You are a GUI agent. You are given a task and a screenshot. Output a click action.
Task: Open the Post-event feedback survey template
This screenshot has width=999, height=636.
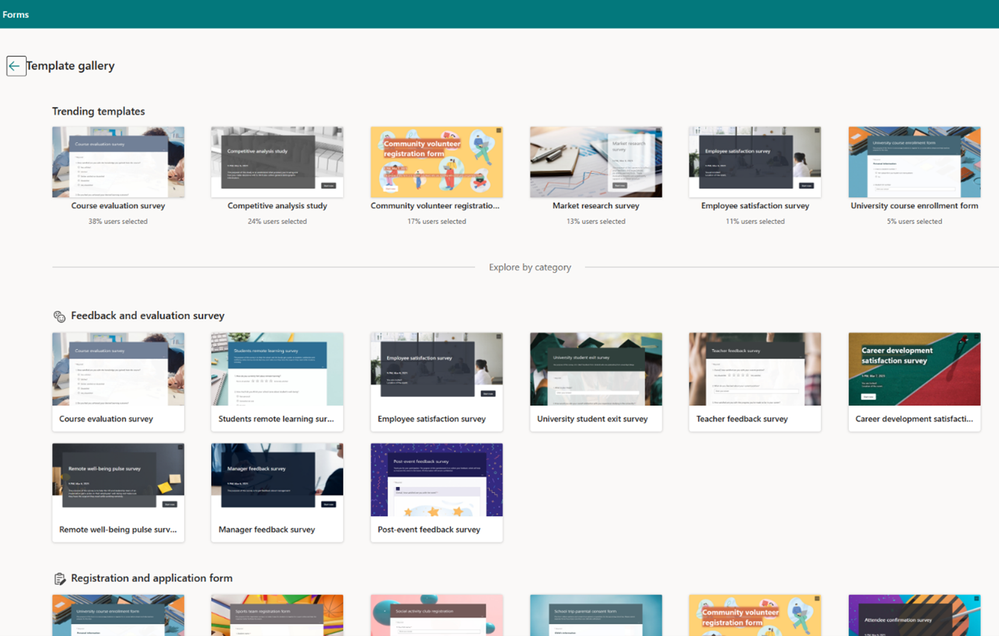pyautogui.click(x=436, y=493)
